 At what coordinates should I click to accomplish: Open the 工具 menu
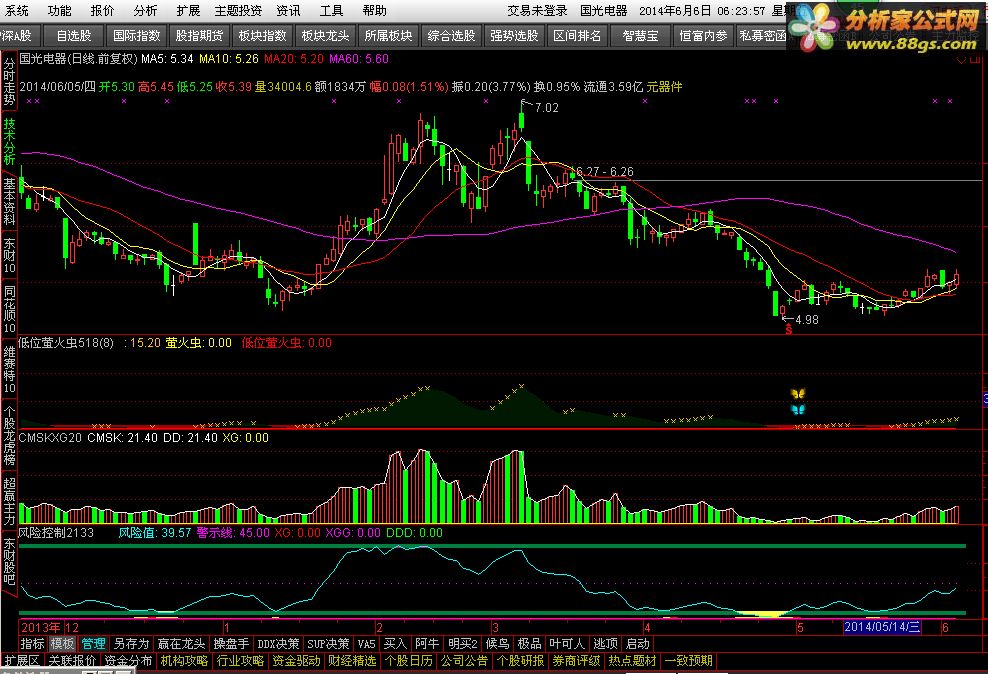click(x=331, y=11)
